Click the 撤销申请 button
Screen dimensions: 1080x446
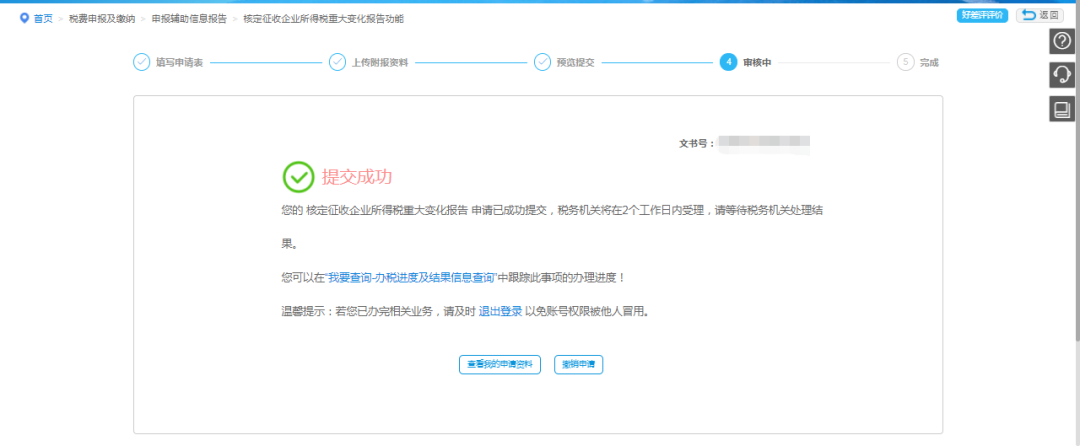(x=579, y=365)
